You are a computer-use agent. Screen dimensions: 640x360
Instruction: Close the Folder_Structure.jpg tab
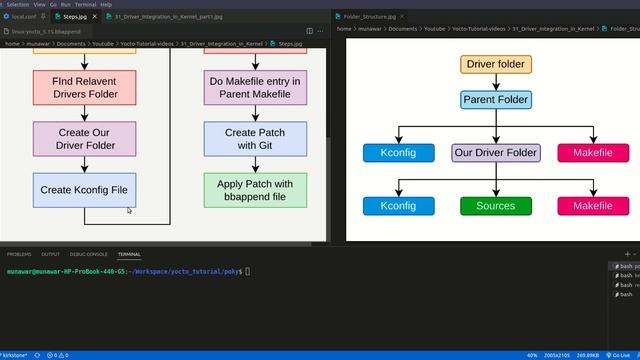point(402,16)
